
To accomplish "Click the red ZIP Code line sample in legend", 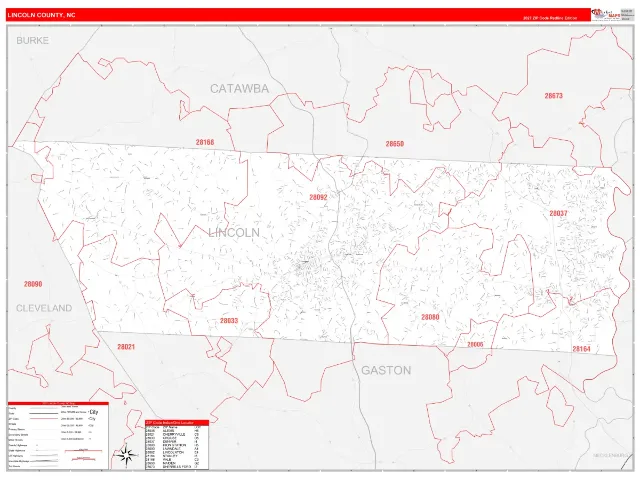I will point(44,418).
